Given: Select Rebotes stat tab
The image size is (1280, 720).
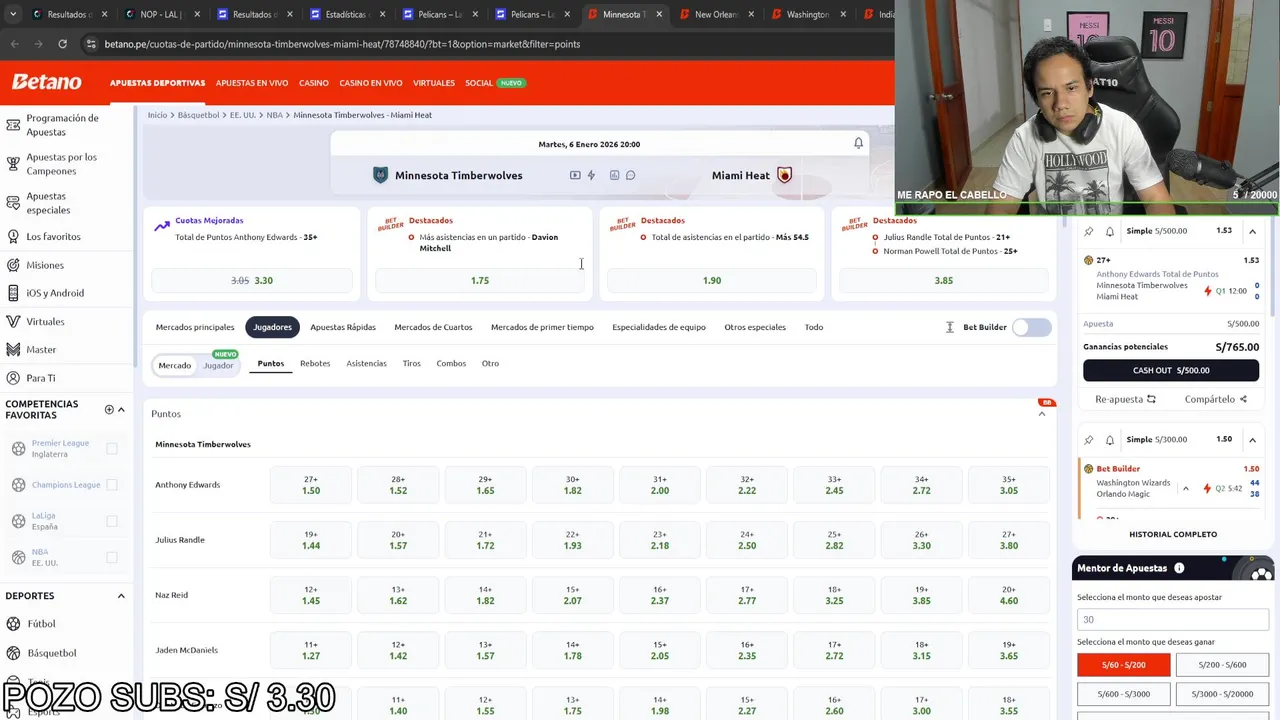Looking at the screenshot, I should pyautogui.click(x=315, y=363).
